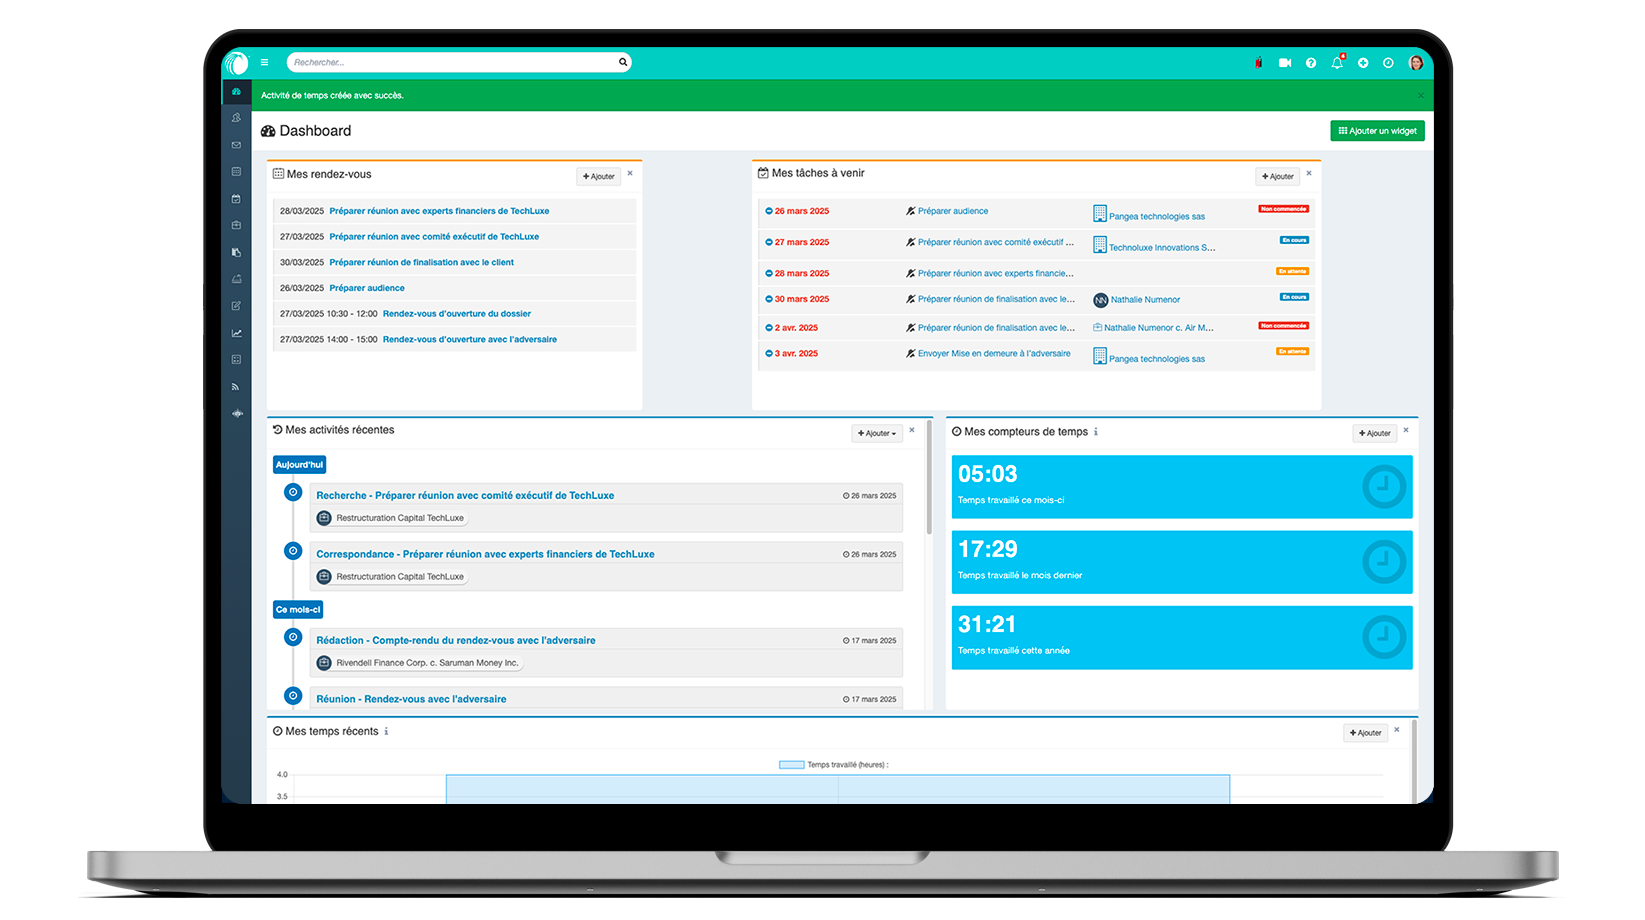Close the Mes rendez-vous widget

[630, 174]
